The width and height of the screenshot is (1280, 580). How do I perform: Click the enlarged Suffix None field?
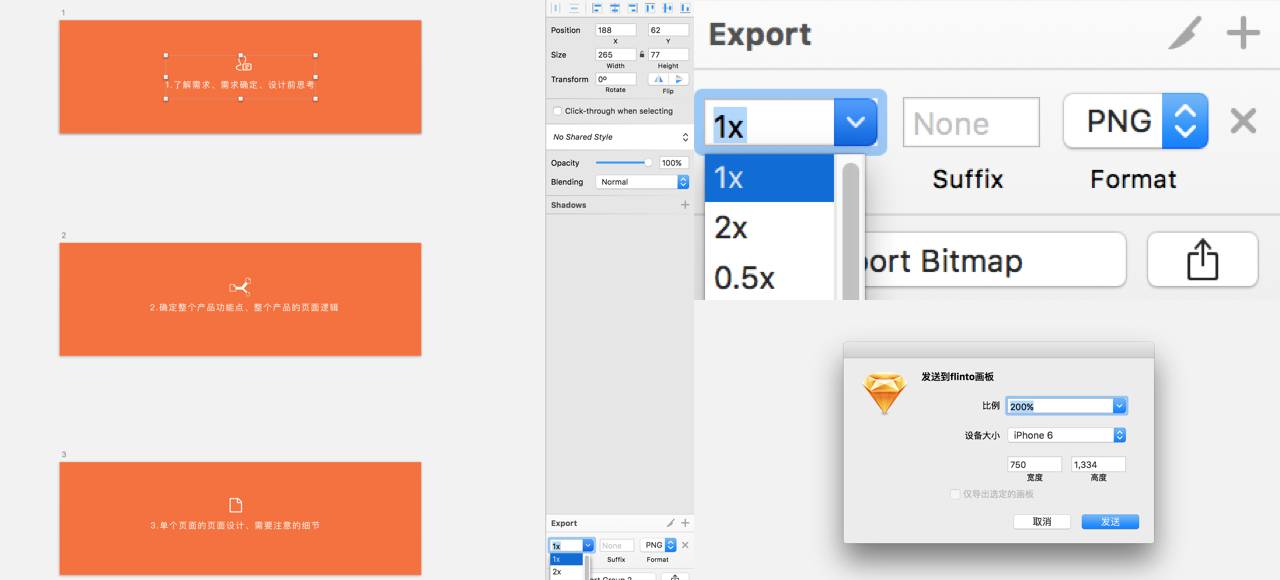971,122
